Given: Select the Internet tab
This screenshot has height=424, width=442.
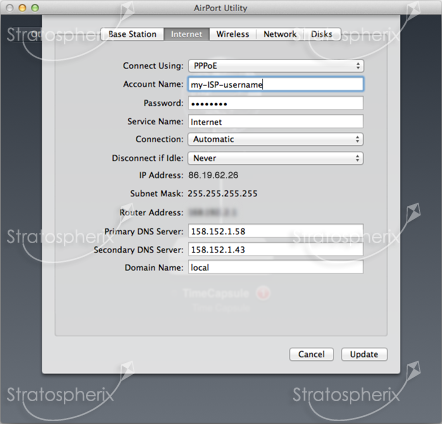Looking at the screenshot, I should click(187, 34).
